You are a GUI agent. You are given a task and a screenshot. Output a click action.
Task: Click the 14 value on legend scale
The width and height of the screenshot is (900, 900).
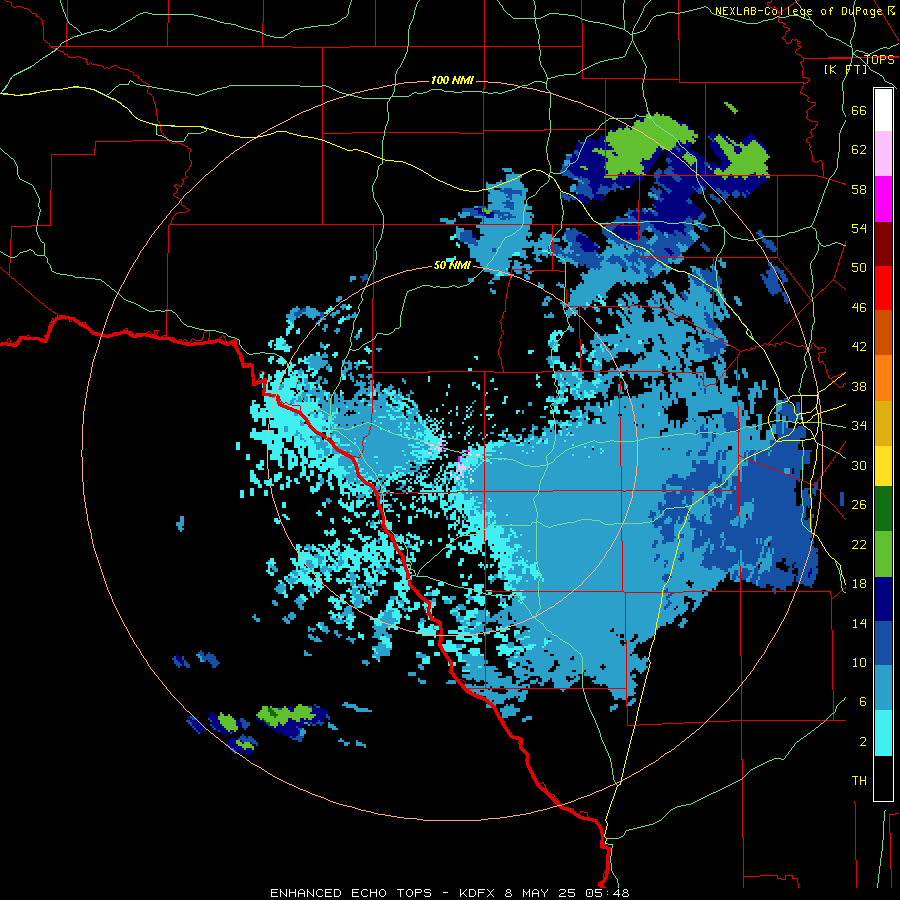tap(859, 623)
